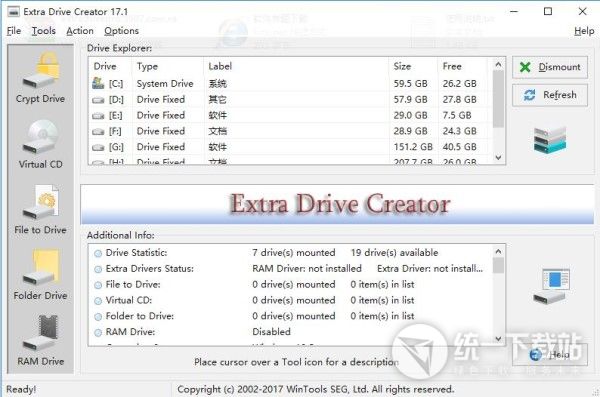Click the 59.5 GB size cell
This screenshot has height=397, width=600.
point(410,83)
